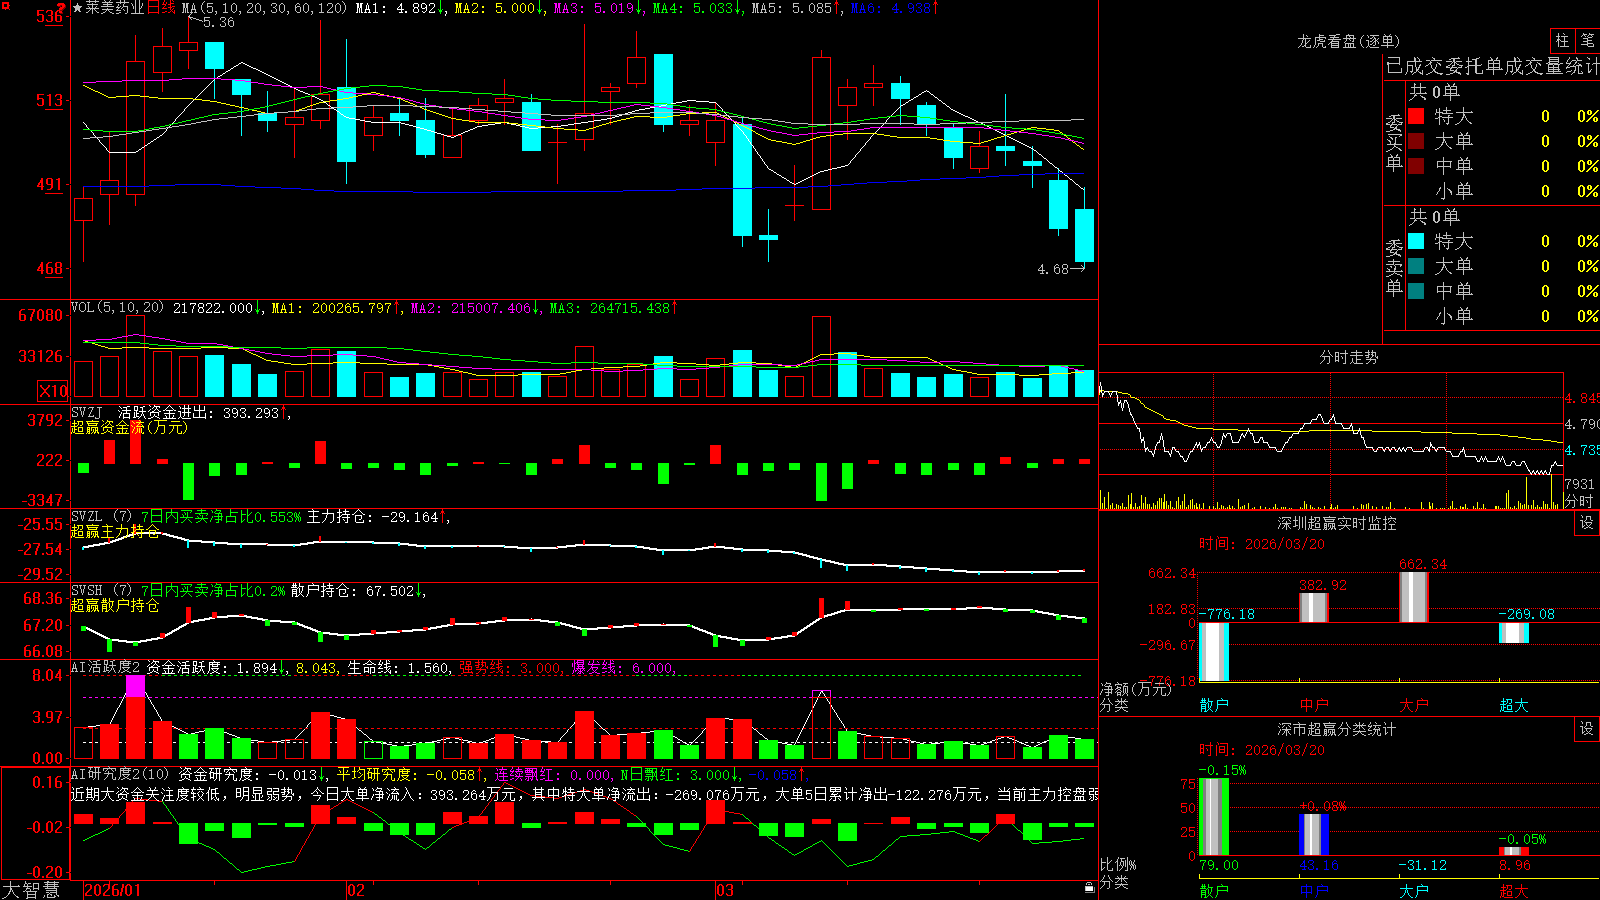Click the 超赢主力持仓 label
Screen dimensions: 1600x900
click(x=115, y=531)
